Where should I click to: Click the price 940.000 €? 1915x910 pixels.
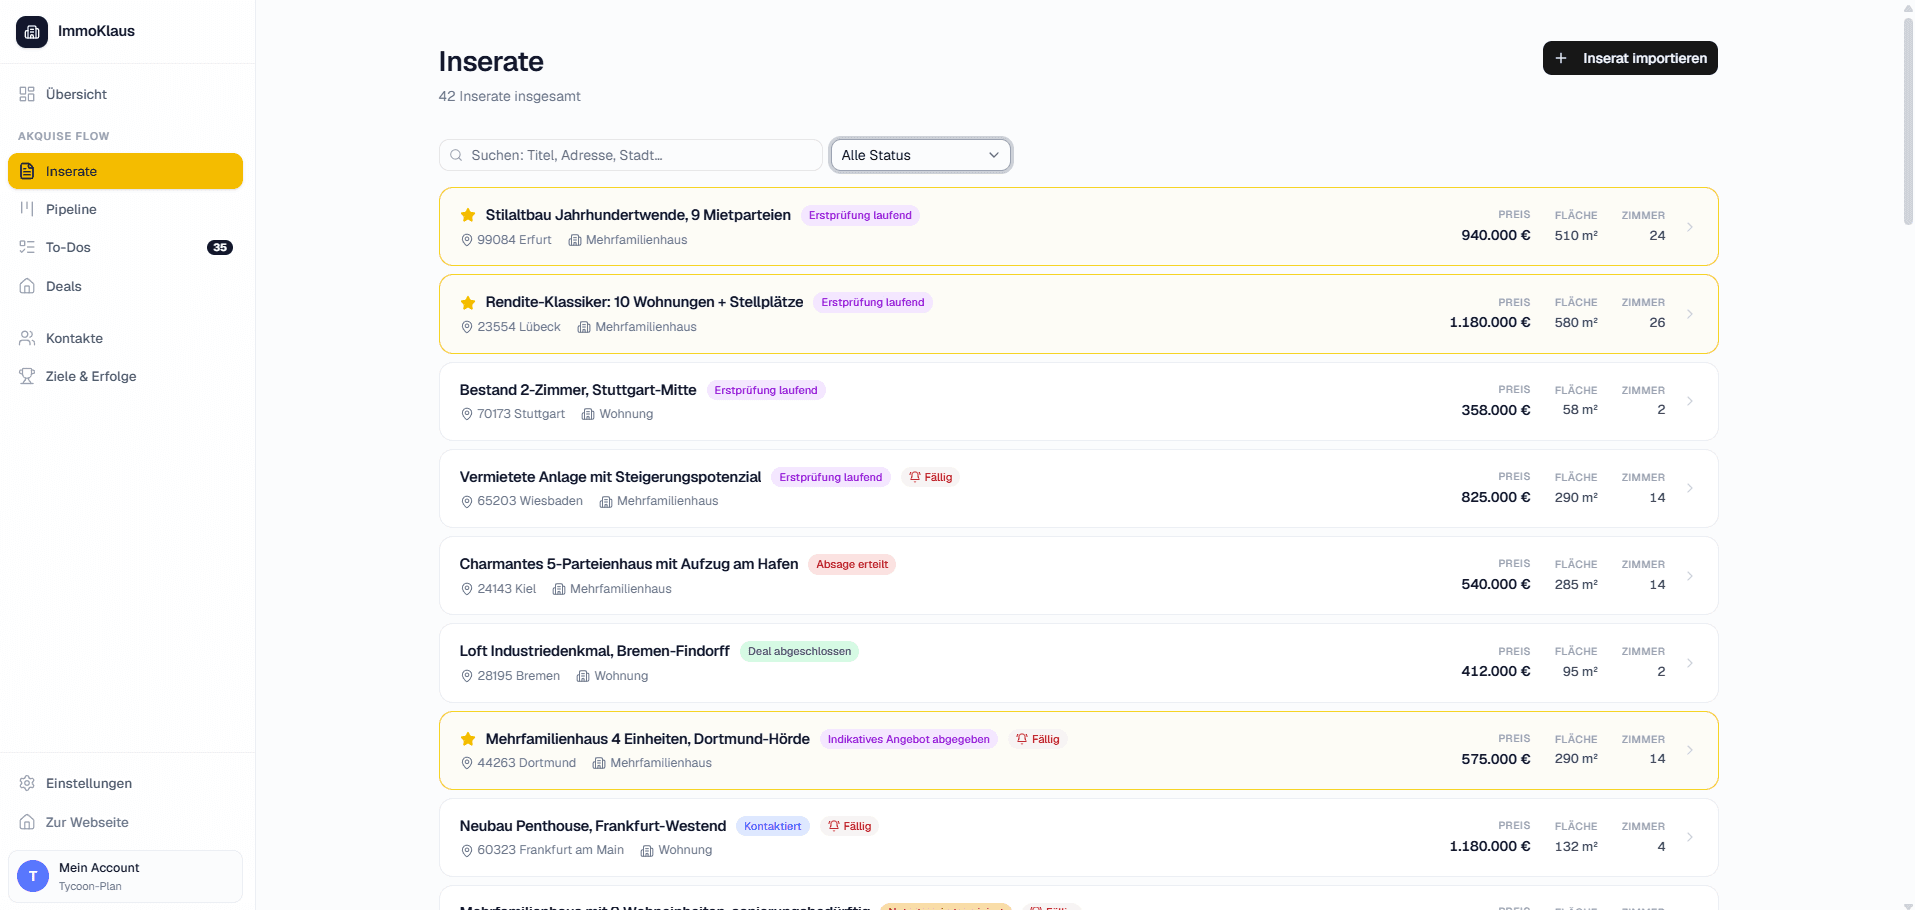coord(1495,235)
